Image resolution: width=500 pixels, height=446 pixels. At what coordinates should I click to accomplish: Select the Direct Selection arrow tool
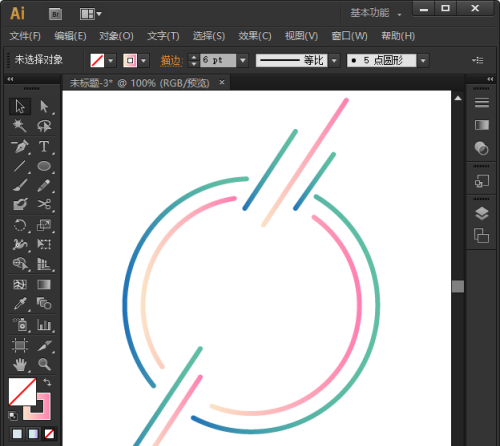pos(44,107)
